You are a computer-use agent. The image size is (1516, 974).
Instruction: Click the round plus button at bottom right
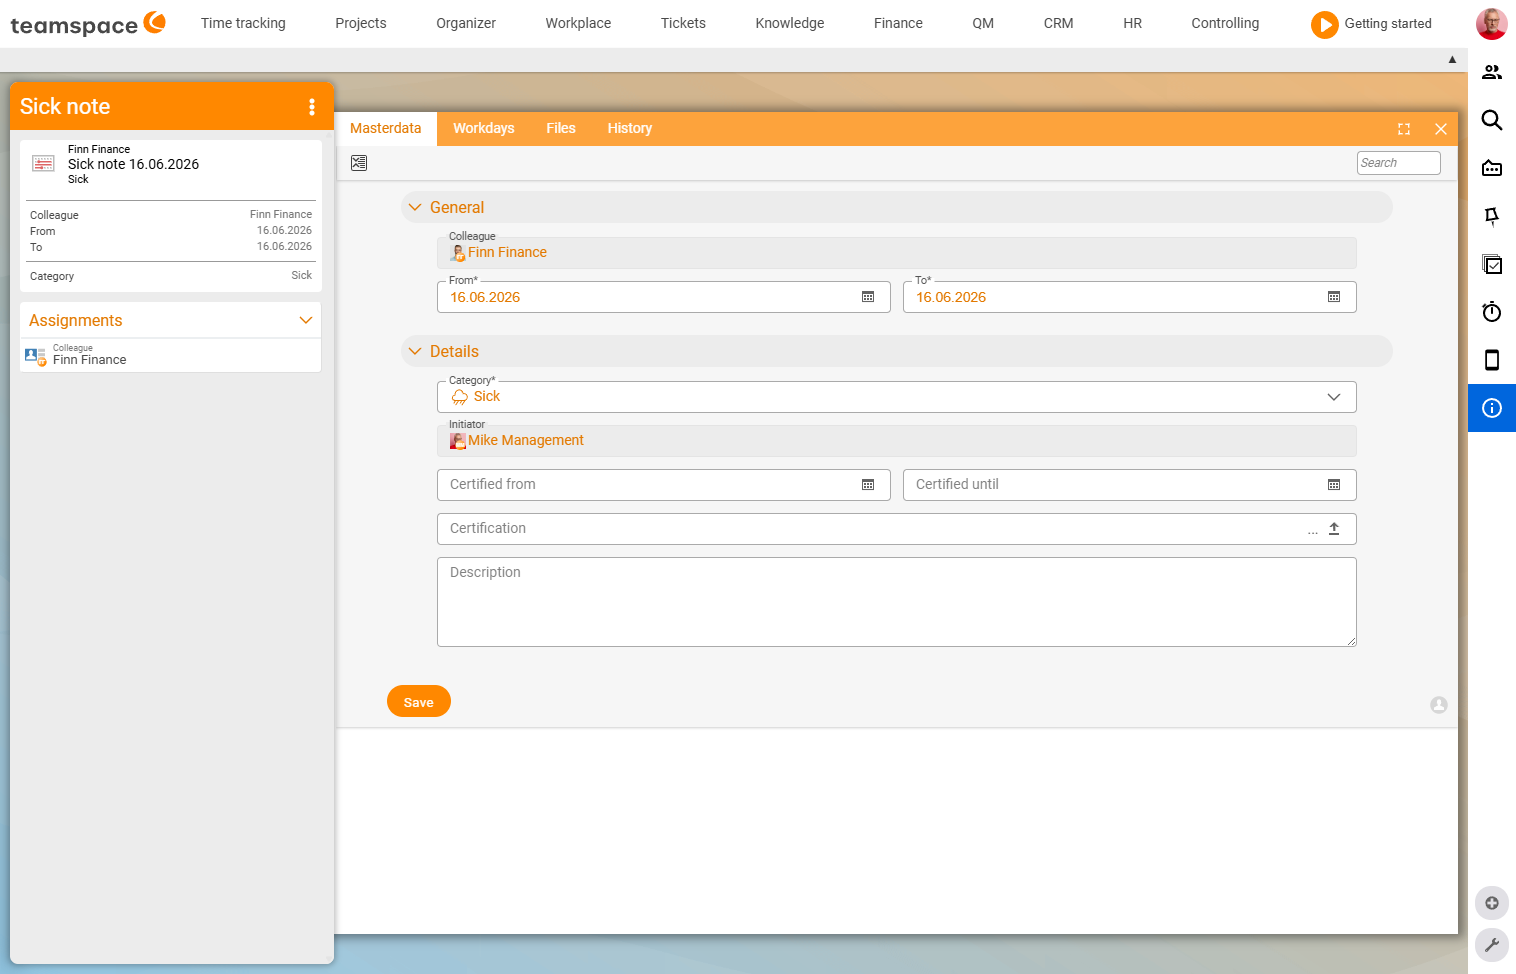1492,903
